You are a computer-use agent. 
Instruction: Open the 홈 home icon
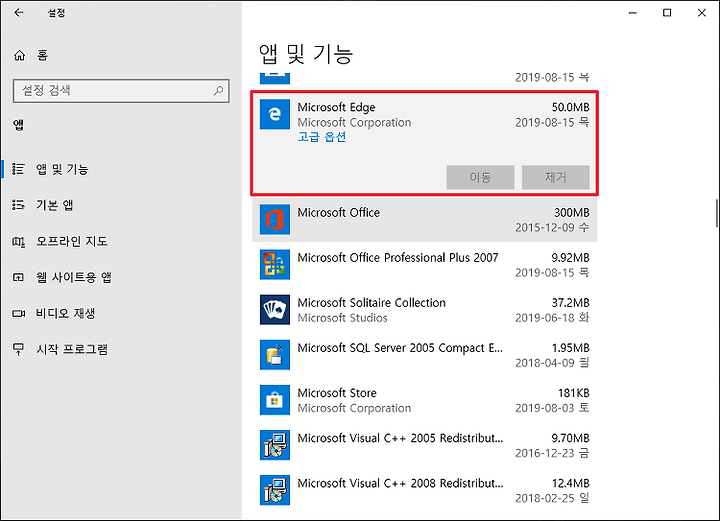pos(19,56)
